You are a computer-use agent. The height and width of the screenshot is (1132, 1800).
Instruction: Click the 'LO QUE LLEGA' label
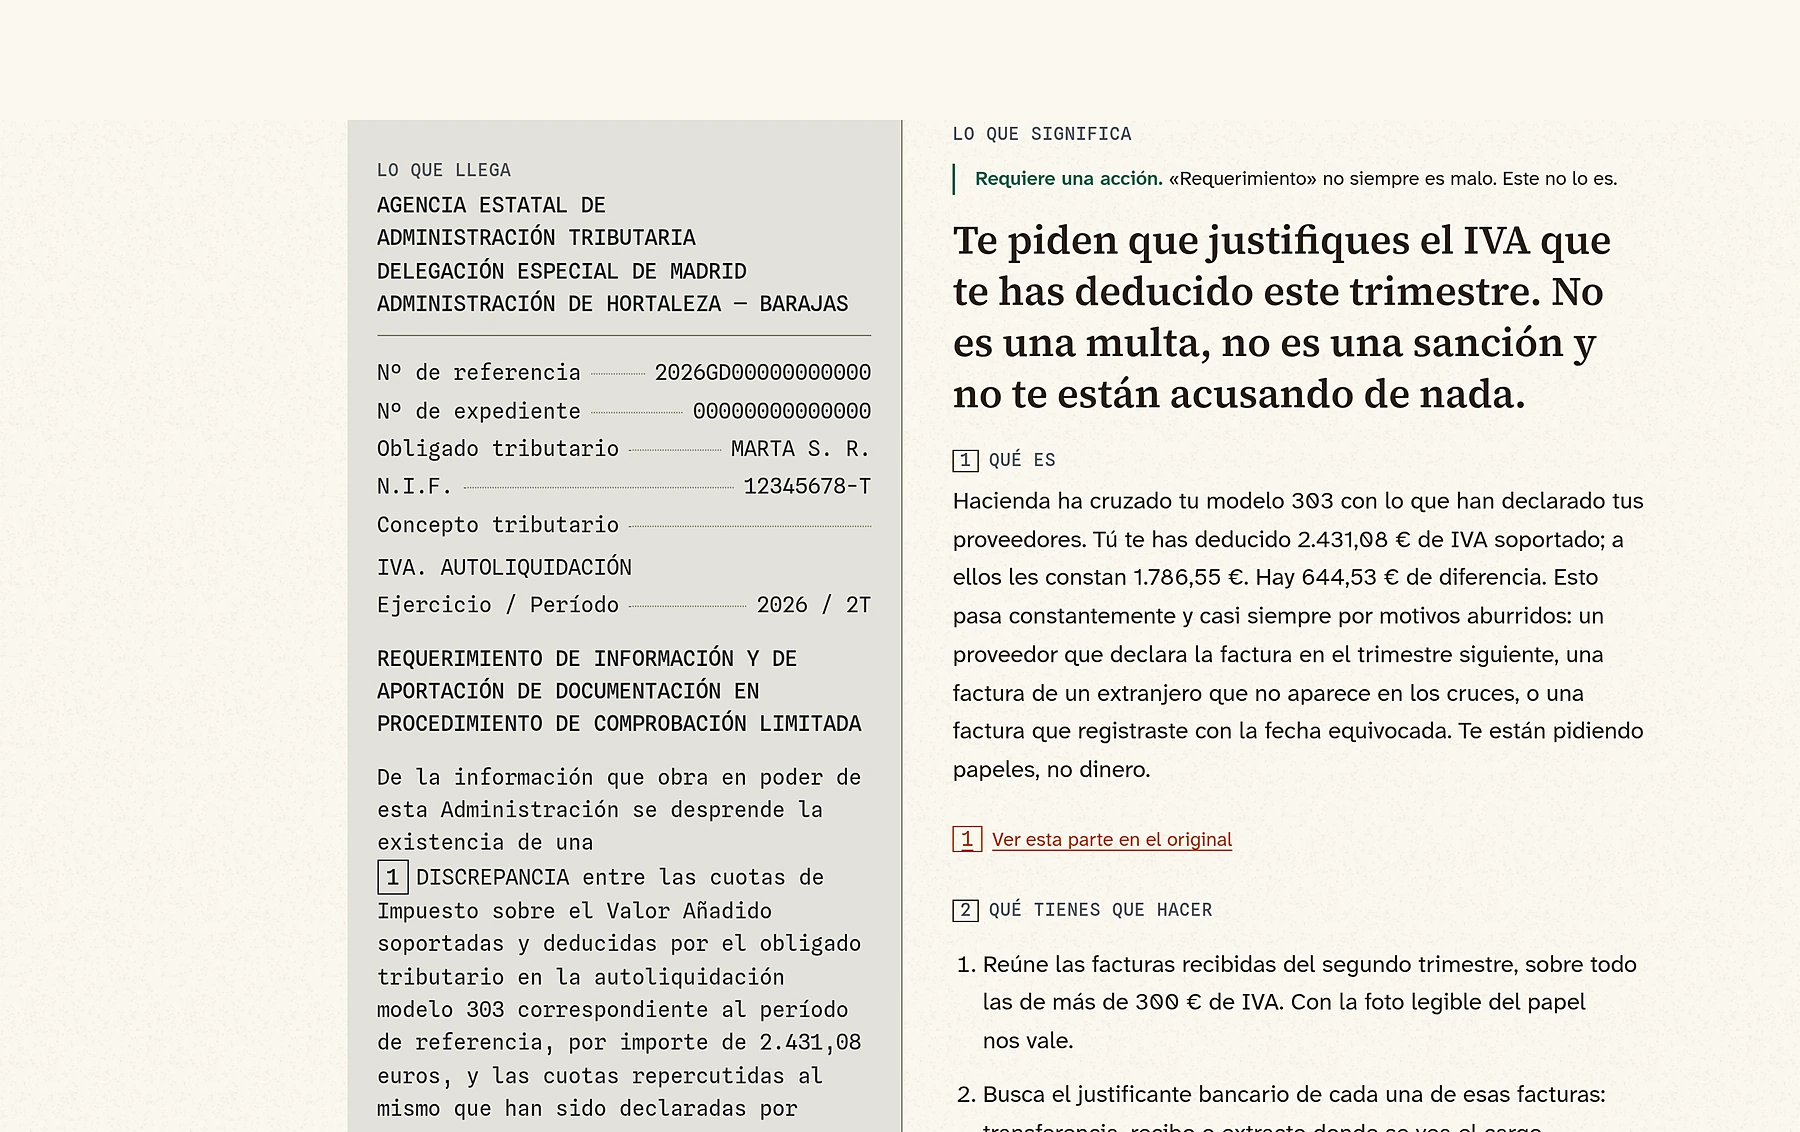444,170
